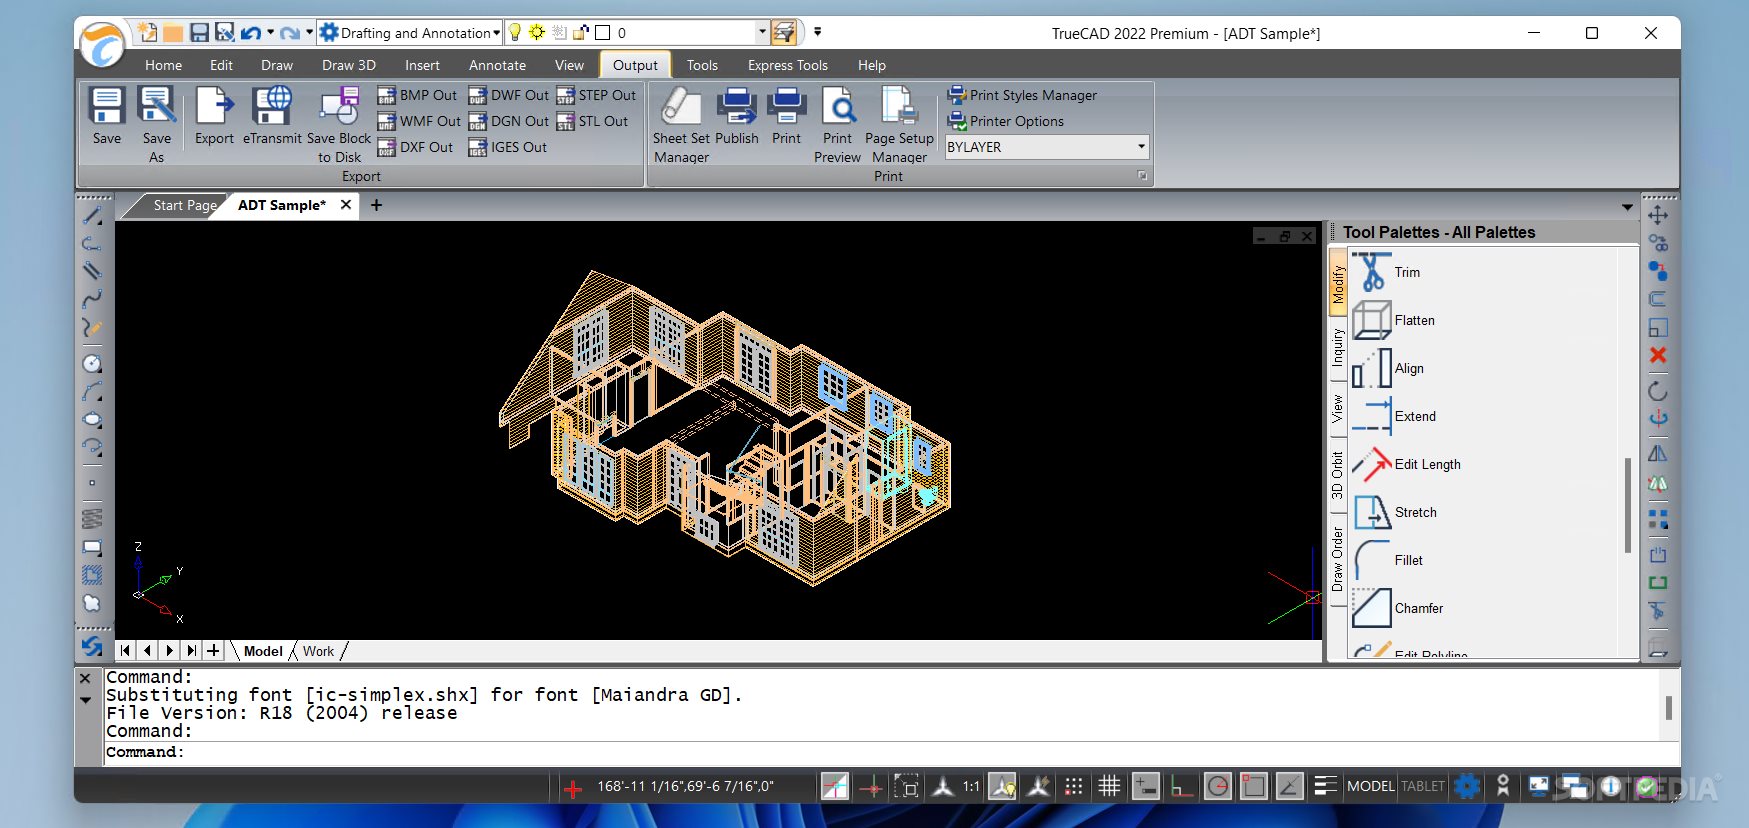
Task: Toggle layer on/off lightbulb icon
Action: 516,32
